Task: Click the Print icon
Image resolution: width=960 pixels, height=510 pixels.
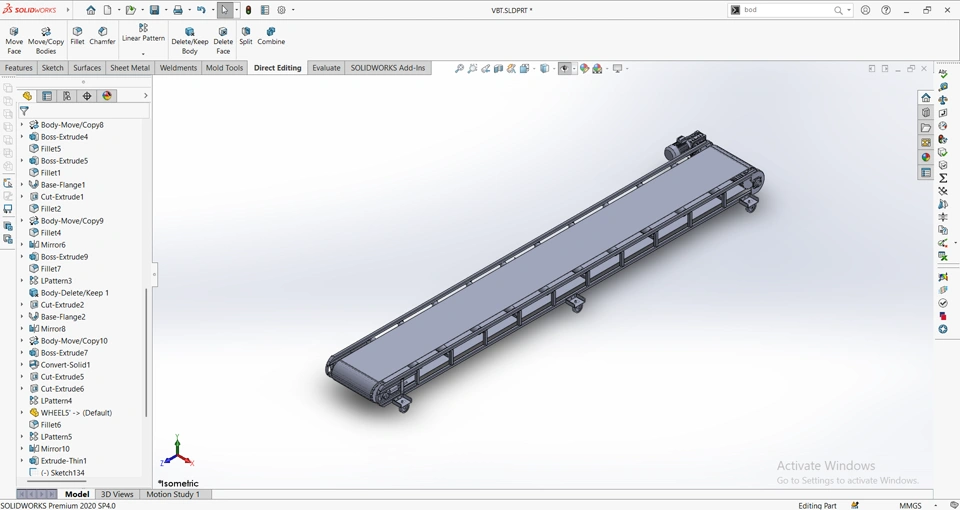Action: pos(178,10)
